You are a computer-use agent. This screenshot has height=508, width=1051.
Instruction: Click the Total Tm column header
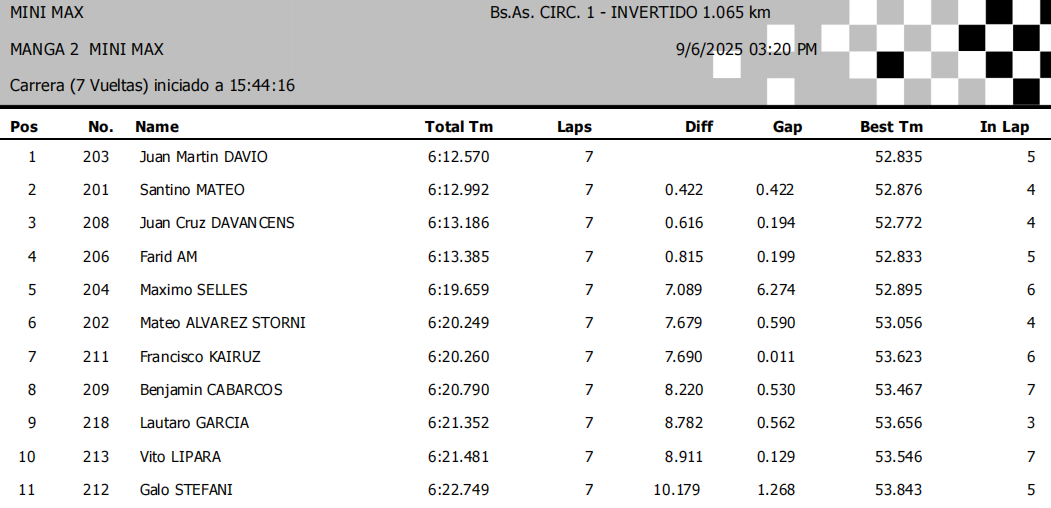[459, 127]
